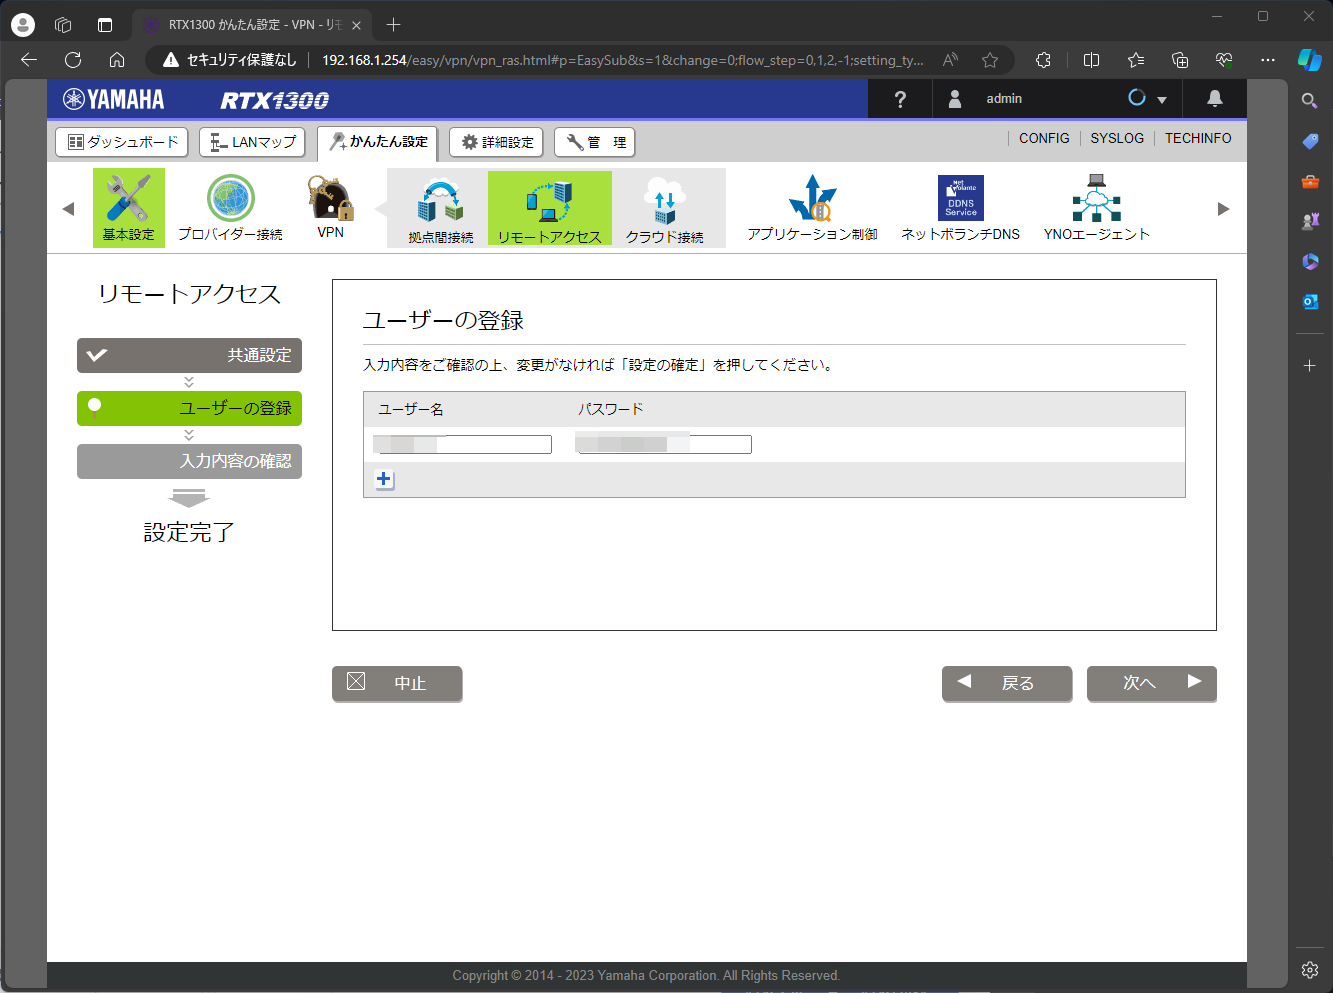Click the 次へ next button
This screenshot has height=993, width=1333.
(1152, 683)
